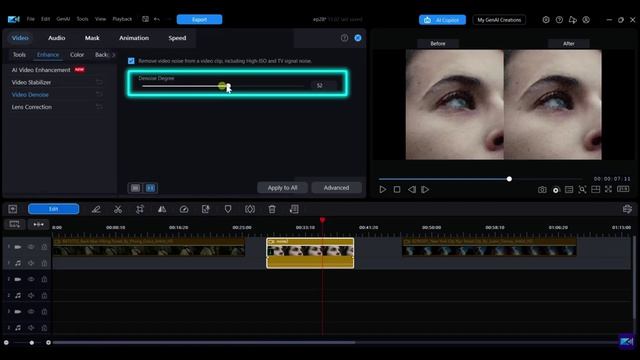The height and width of the screenshot is (360, 640).
Task: Click the media import icon left of Edit
Action: [x=13, y=209]
